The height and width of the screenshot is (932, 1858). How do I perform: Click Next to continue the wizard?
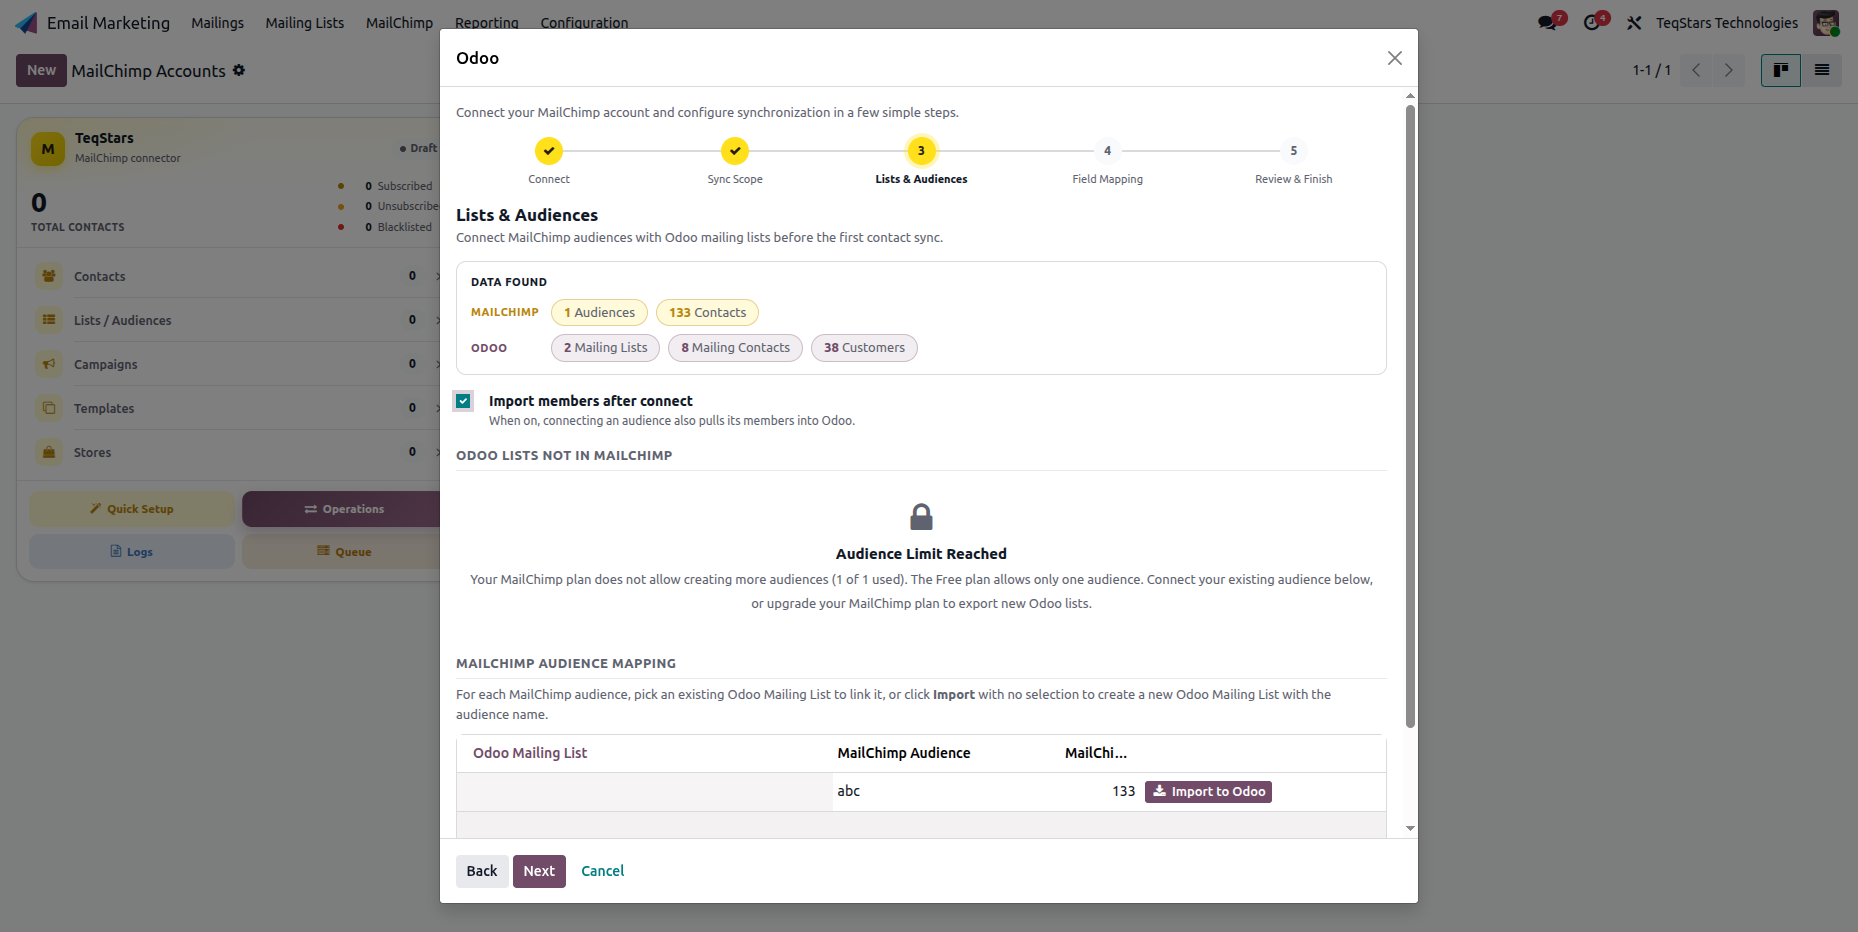pyautogui.click(x=539, y=871)
